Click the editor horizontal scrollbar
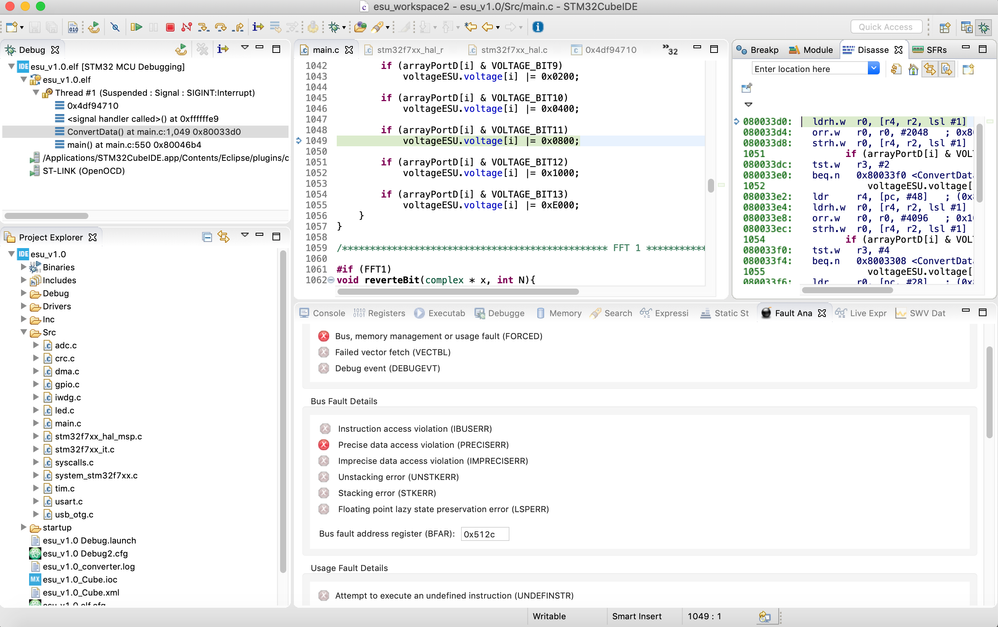Screen dimensions: 998x627 458,292
